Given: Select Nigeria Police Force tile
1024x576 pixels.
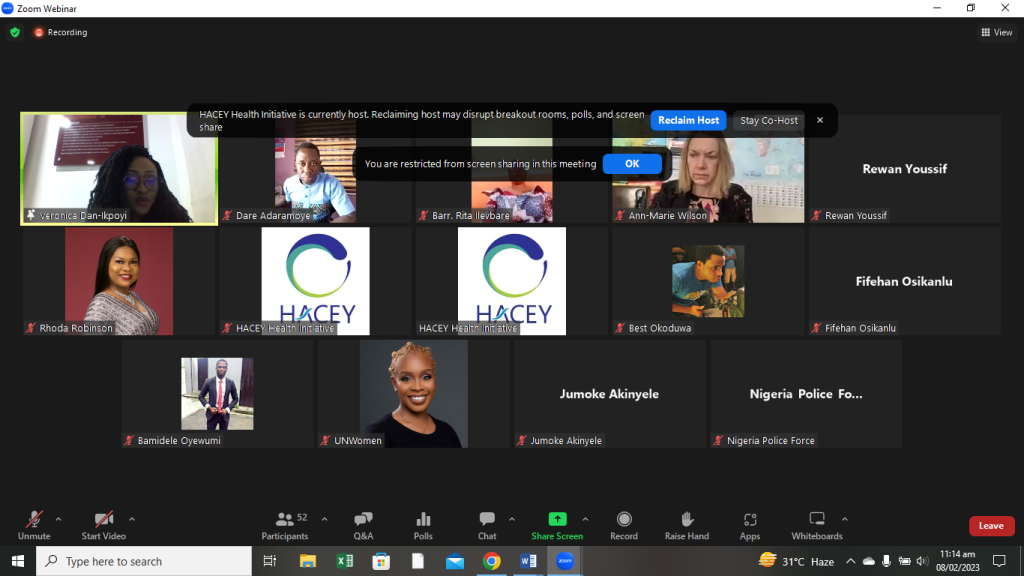Looking at the screenshot, I should coord(807,394).
